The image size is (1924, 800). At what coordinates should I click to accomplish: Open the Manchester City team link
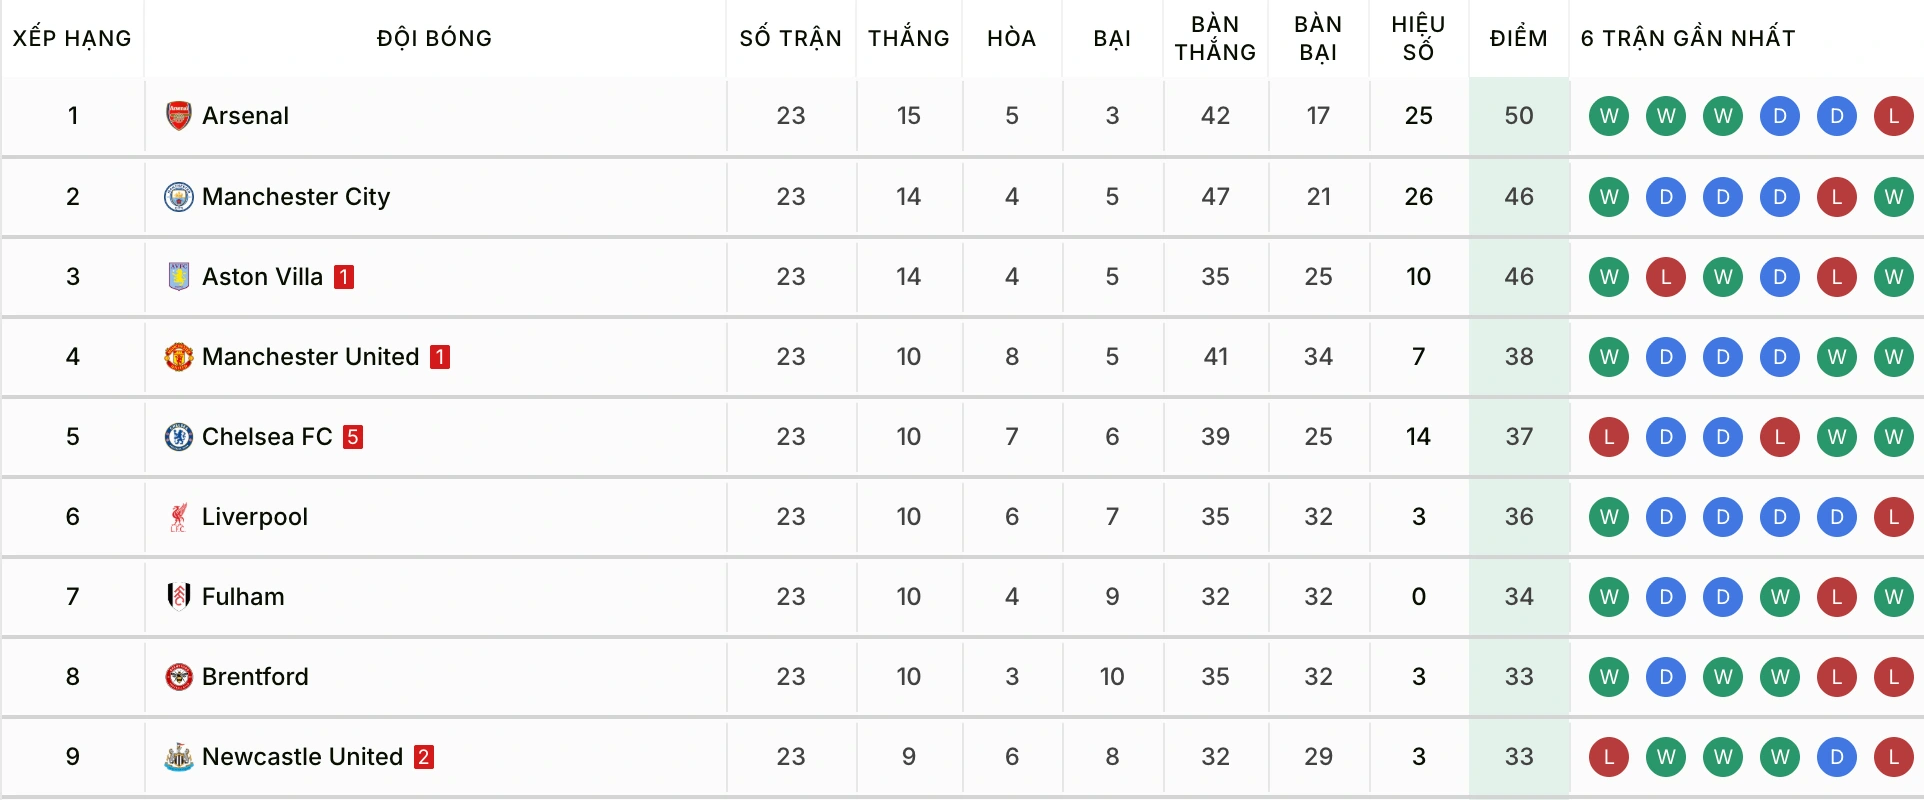point(296,196)
